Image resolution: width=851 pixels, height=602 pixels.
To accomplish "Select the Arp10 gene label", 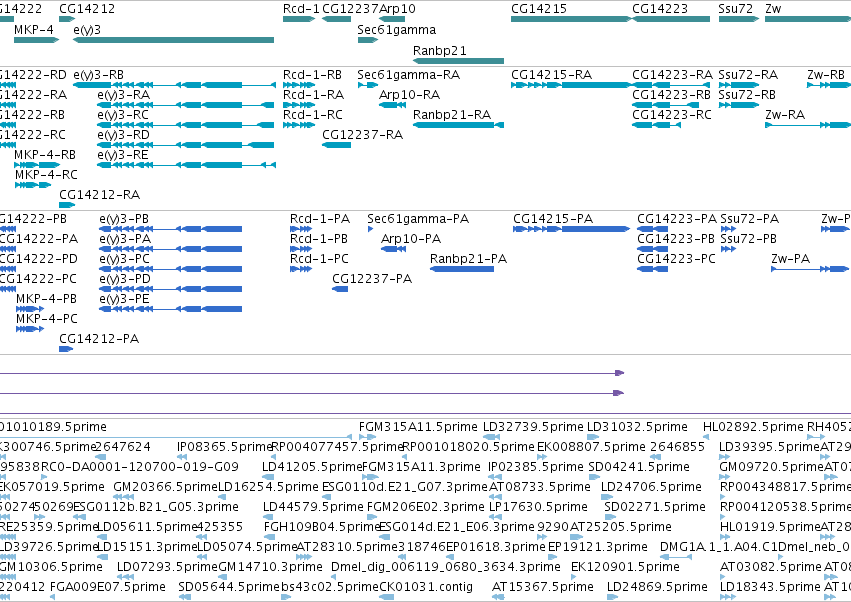I will point(397,9).
